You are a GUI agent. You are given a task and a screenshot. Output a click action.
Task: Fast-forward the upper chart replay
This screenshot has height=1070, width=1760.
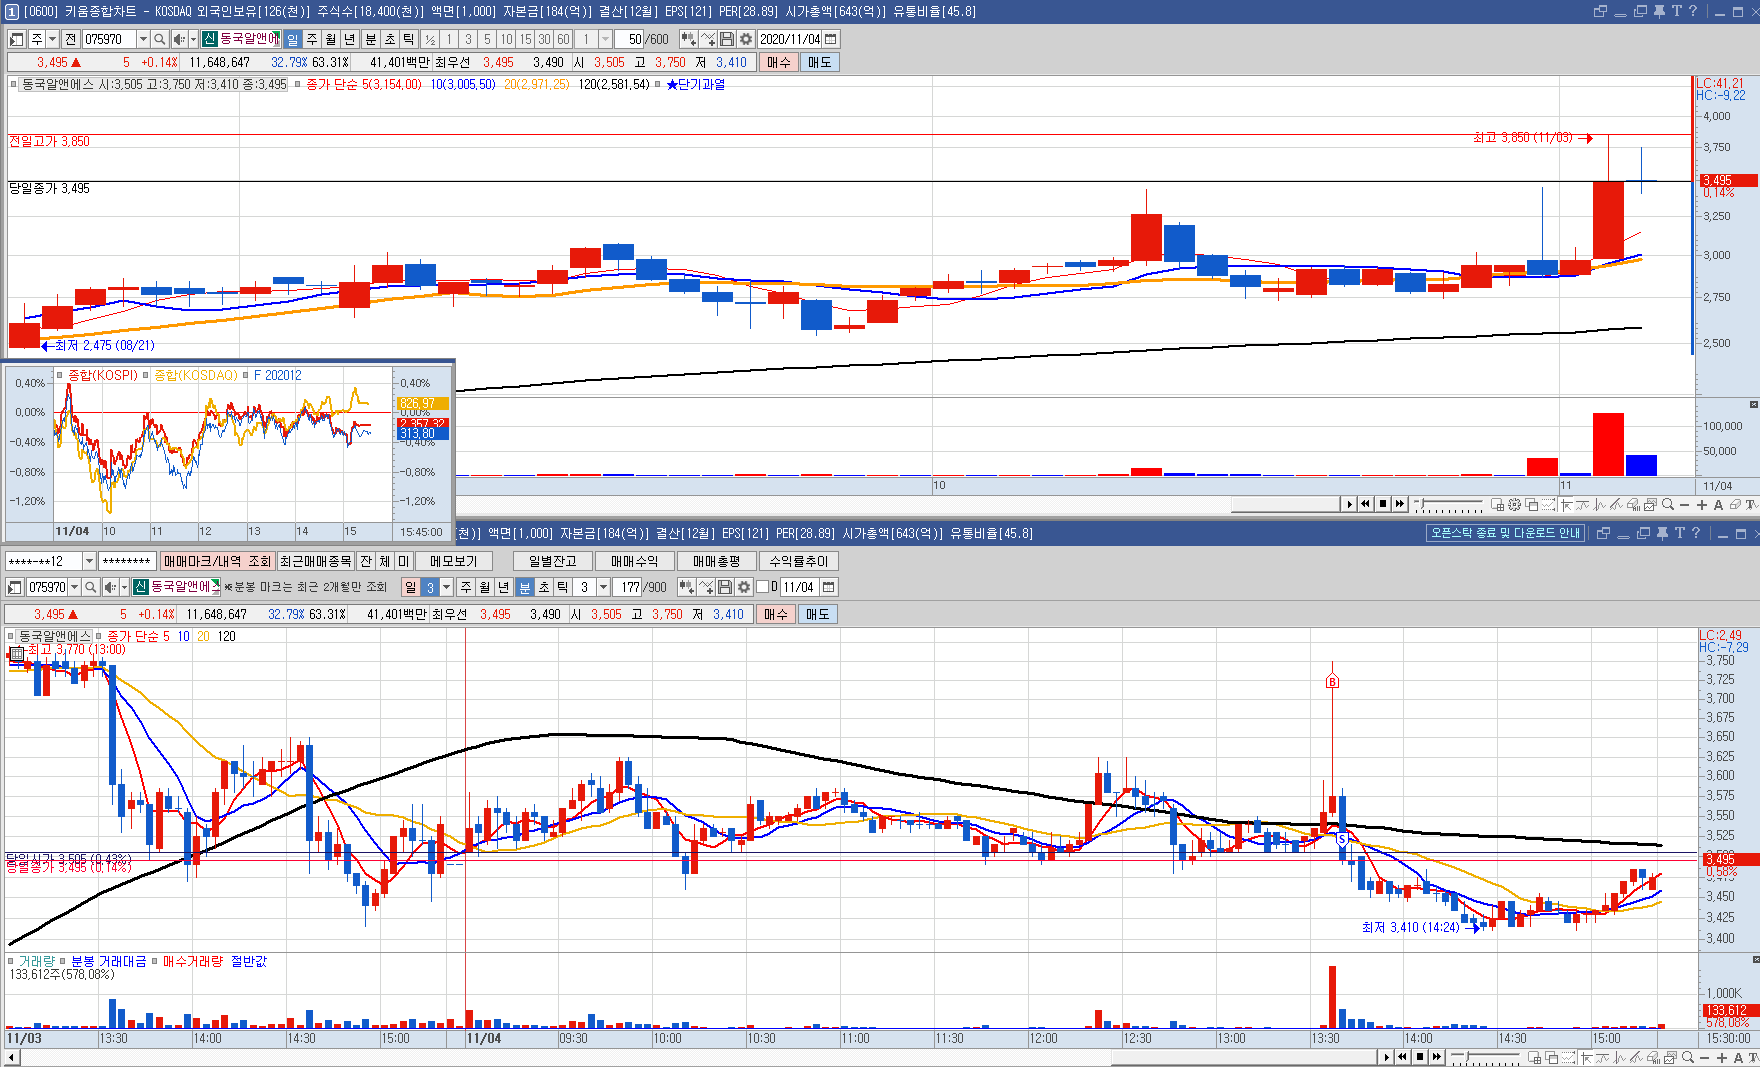point(1400,504)
